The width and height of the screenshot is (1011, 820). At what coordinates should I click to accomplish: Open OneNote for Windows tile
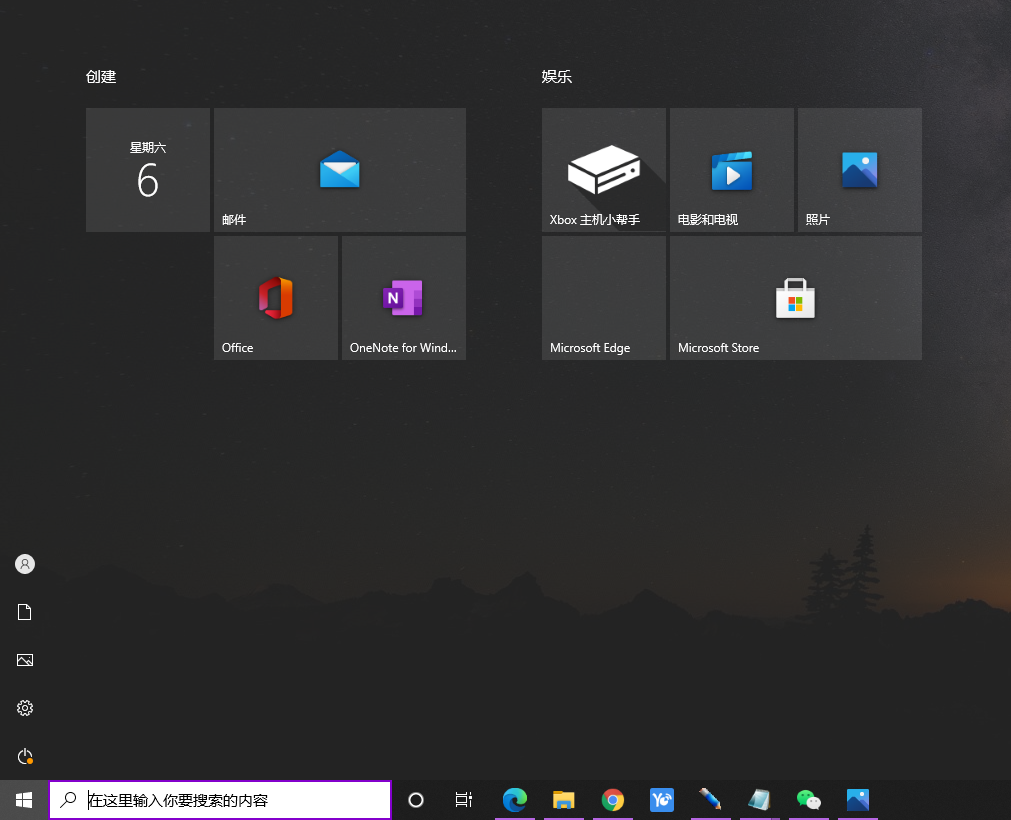pos(404,298)
